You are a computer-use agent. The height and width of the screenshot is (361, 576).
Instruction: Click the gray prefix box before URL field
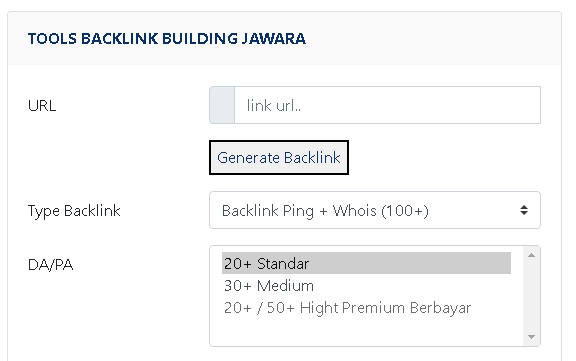click(x=222, y=105)
